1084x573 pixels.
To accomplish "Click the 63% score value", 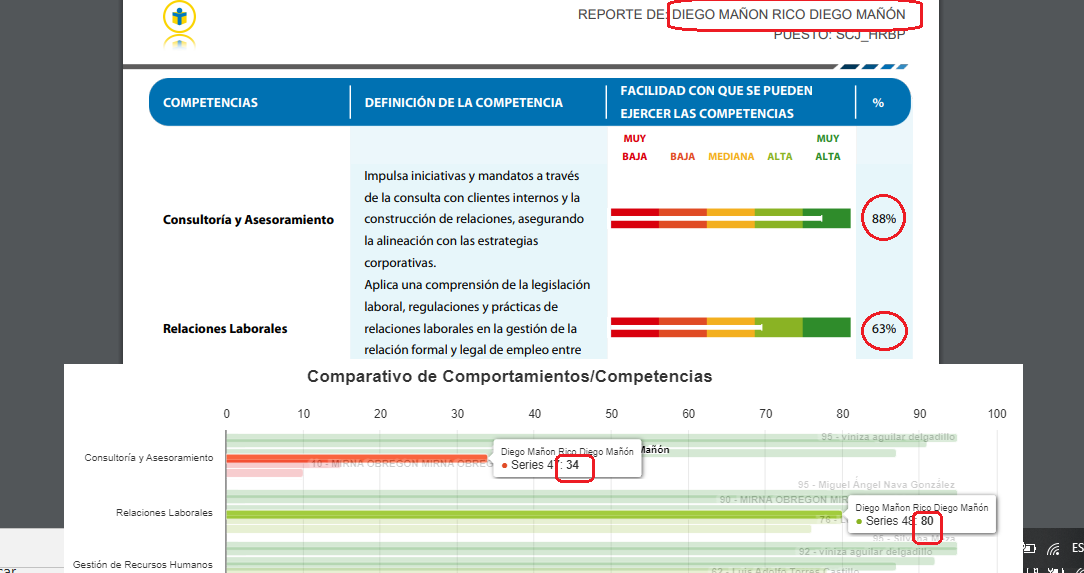I will 883,328.
